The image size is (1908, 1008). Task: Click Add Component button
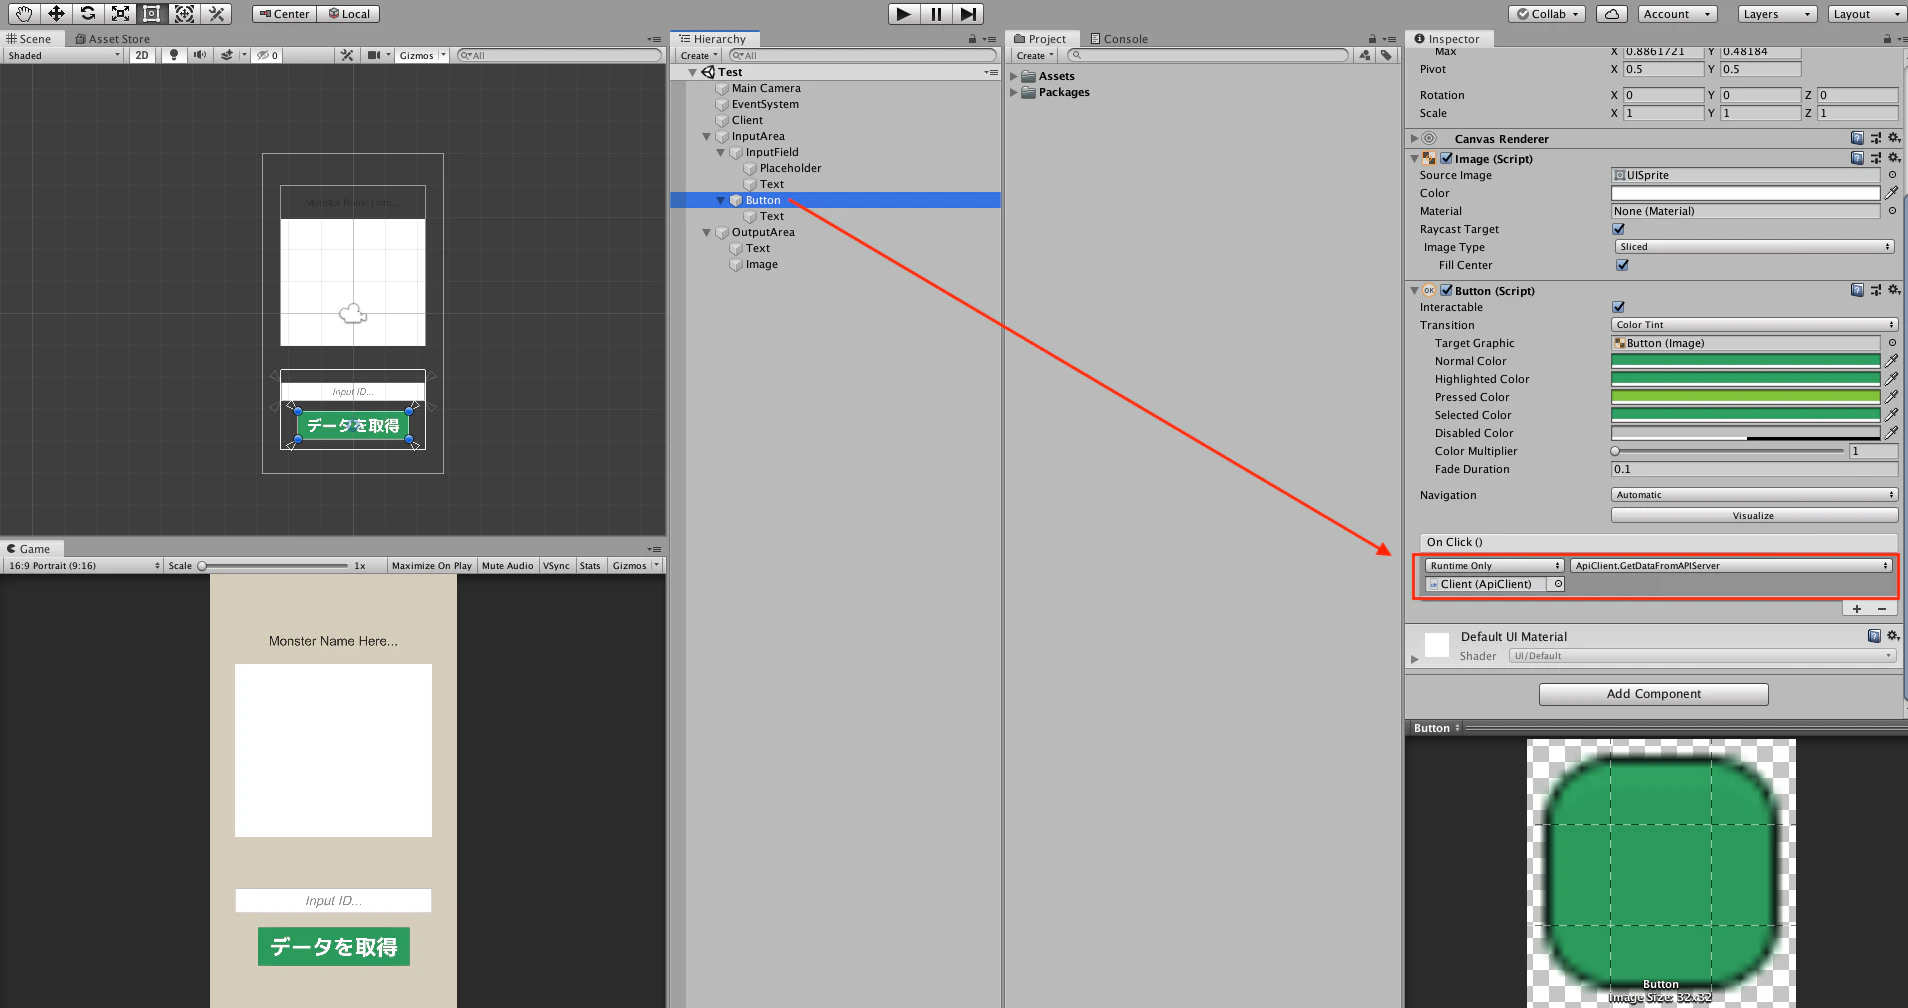click(1653, 694)
